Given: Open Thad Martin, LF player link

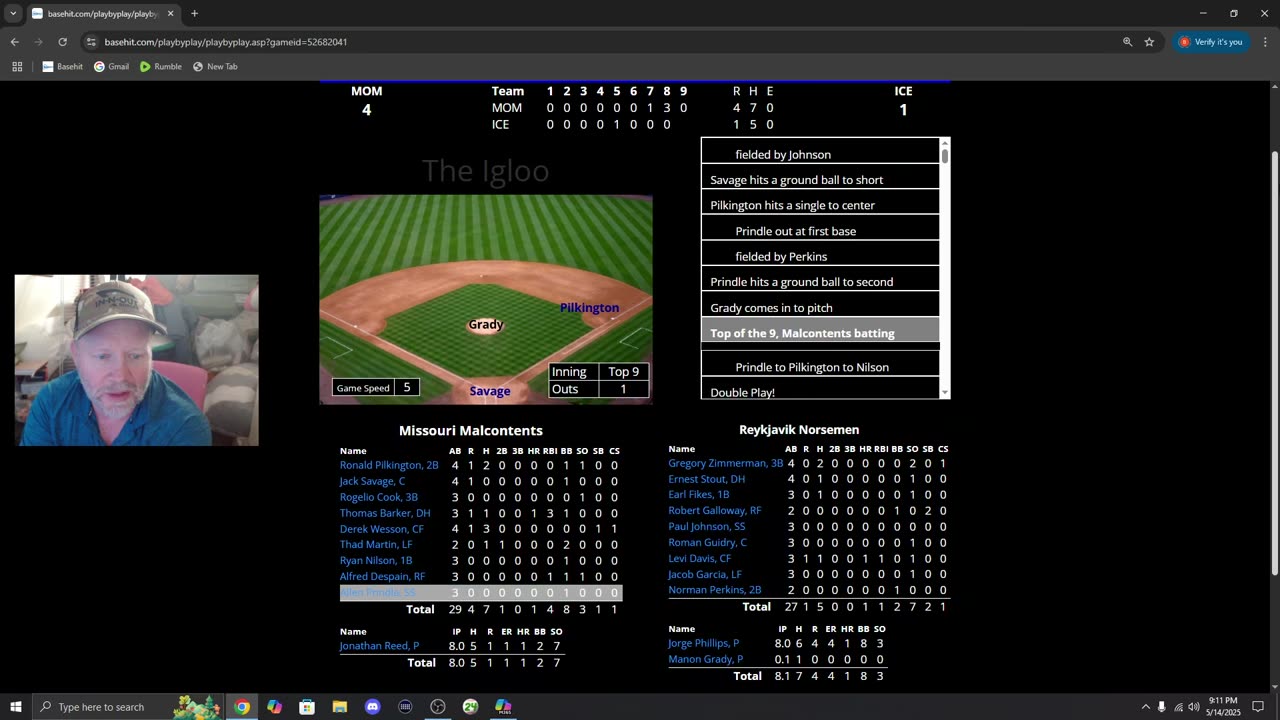Looking at the screenshot, I should tap(376, 545).
